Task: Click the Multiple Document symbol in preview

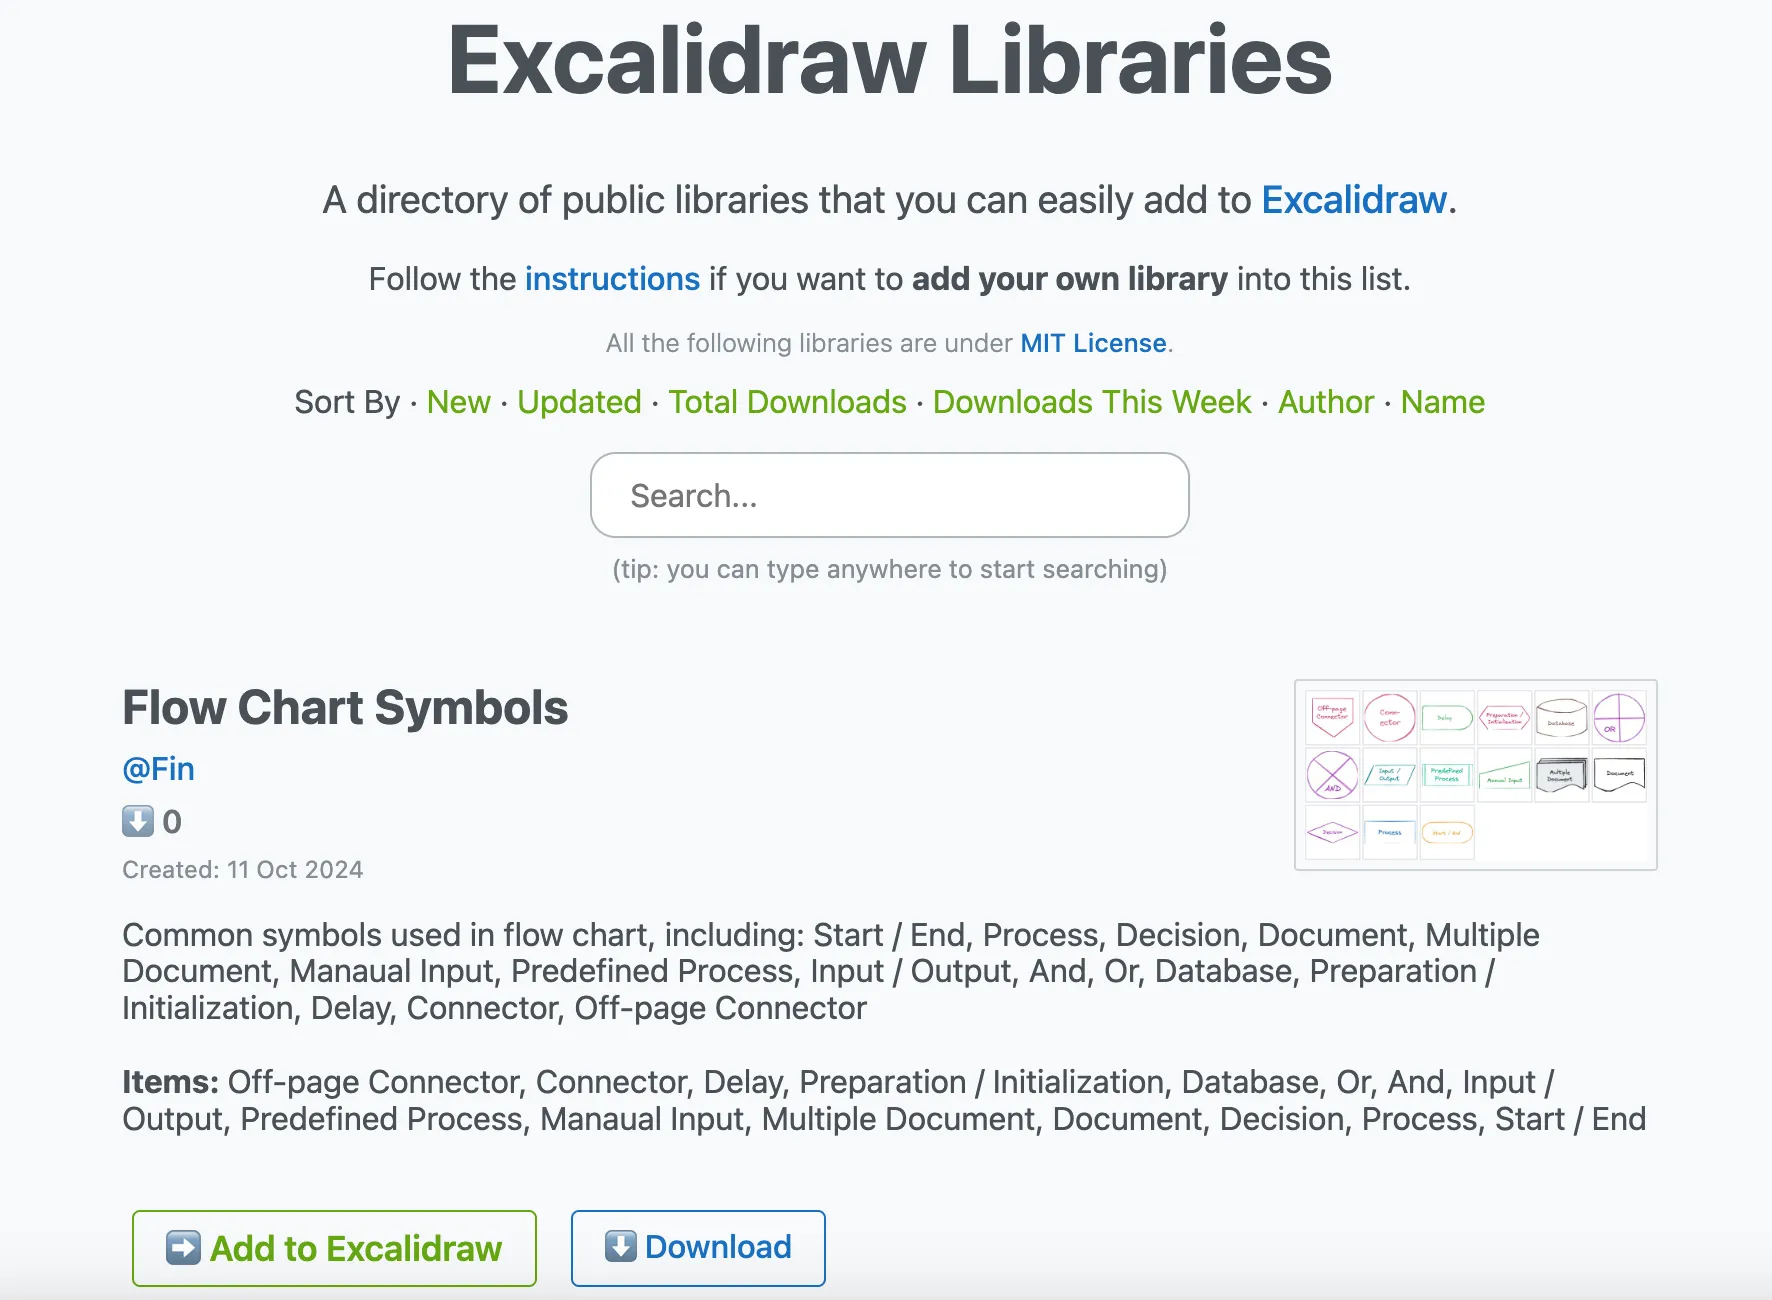Action: pyautogui.click(x=1561, y=774)
